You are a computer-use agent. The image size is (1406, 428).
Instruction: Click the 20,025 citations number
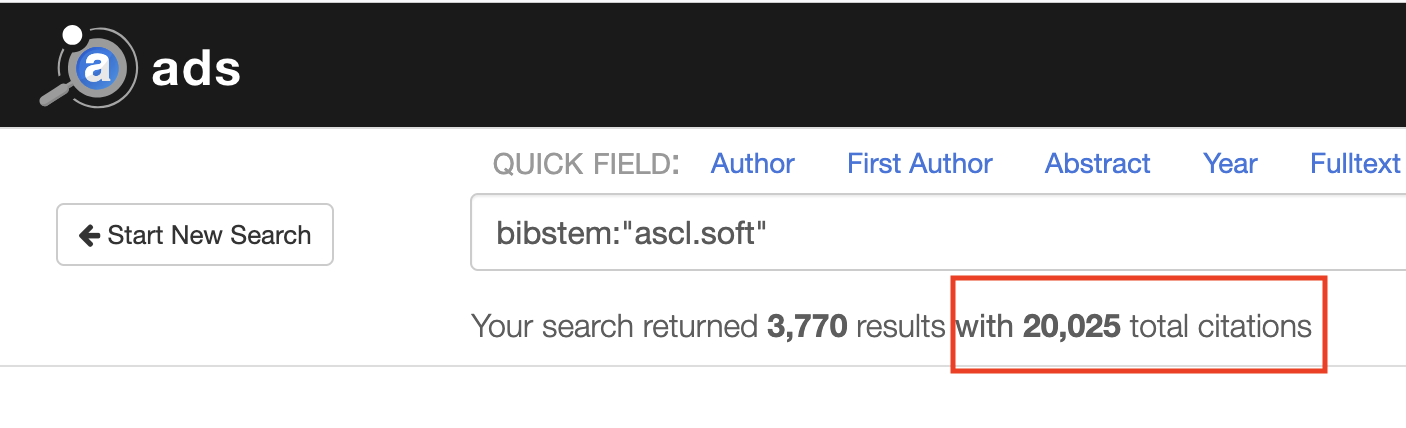coord(1071,326)
